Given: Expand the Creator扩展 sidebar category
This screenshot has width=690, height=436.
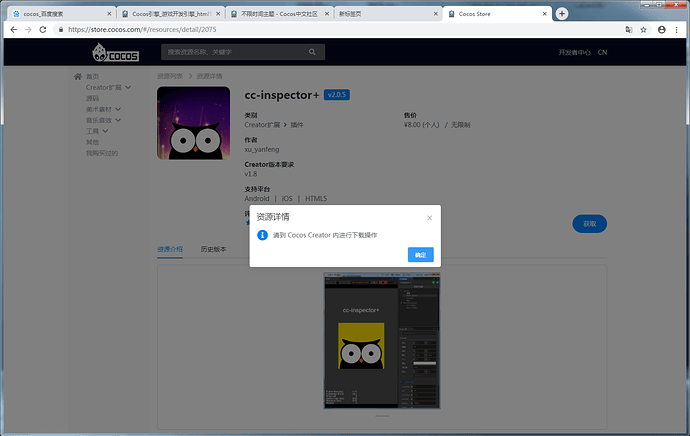Looking at the screenshot, I should [x=108, y=88].
